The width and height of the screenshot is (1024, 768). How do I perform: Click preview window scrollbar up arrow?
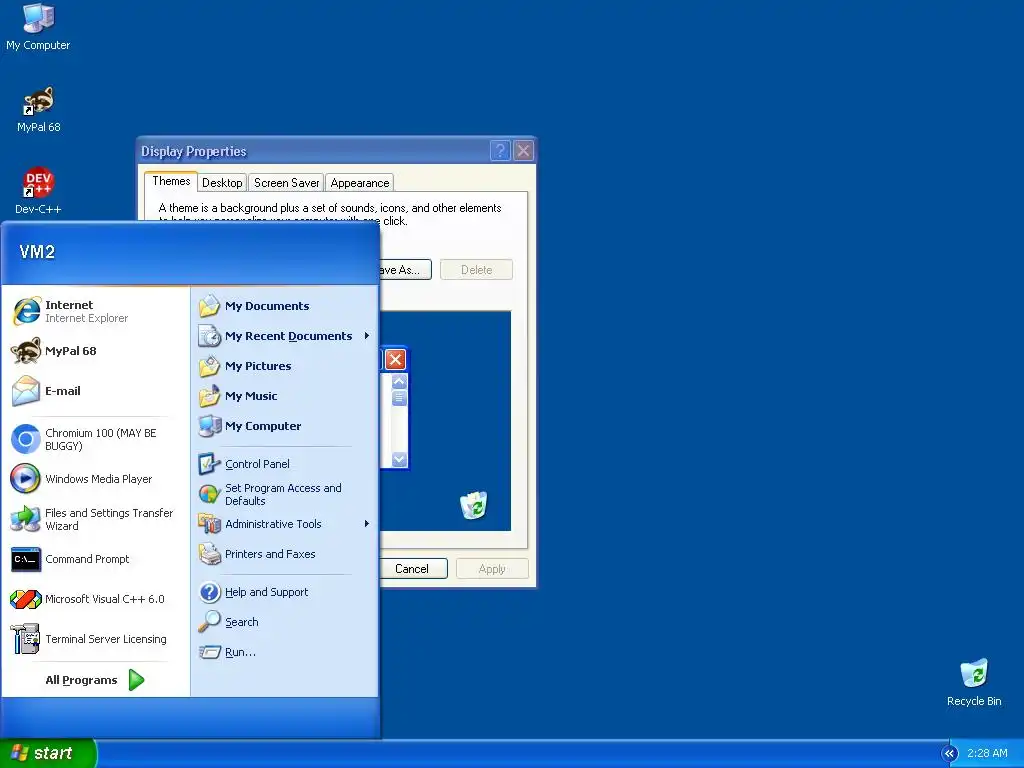click(400, 381)
